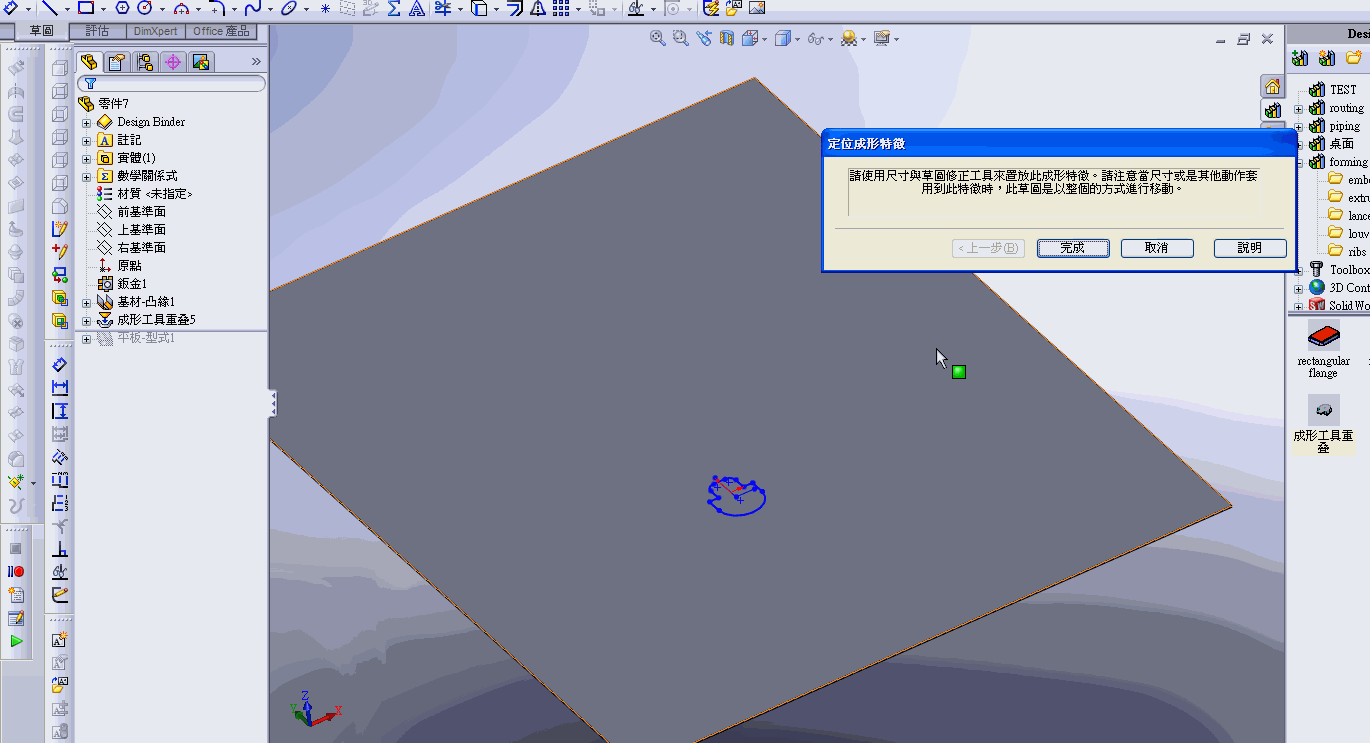1370x743 pixels.
Task: Switch to DisplayManager tab
Action: tap(201, 62)
